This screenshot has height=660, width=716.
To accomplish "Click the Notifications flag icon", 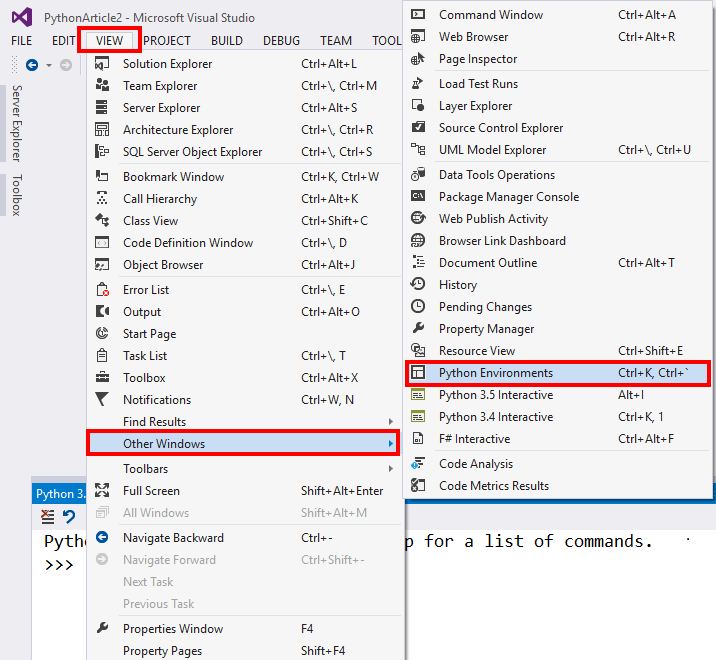I will click(x=102, y=399).
